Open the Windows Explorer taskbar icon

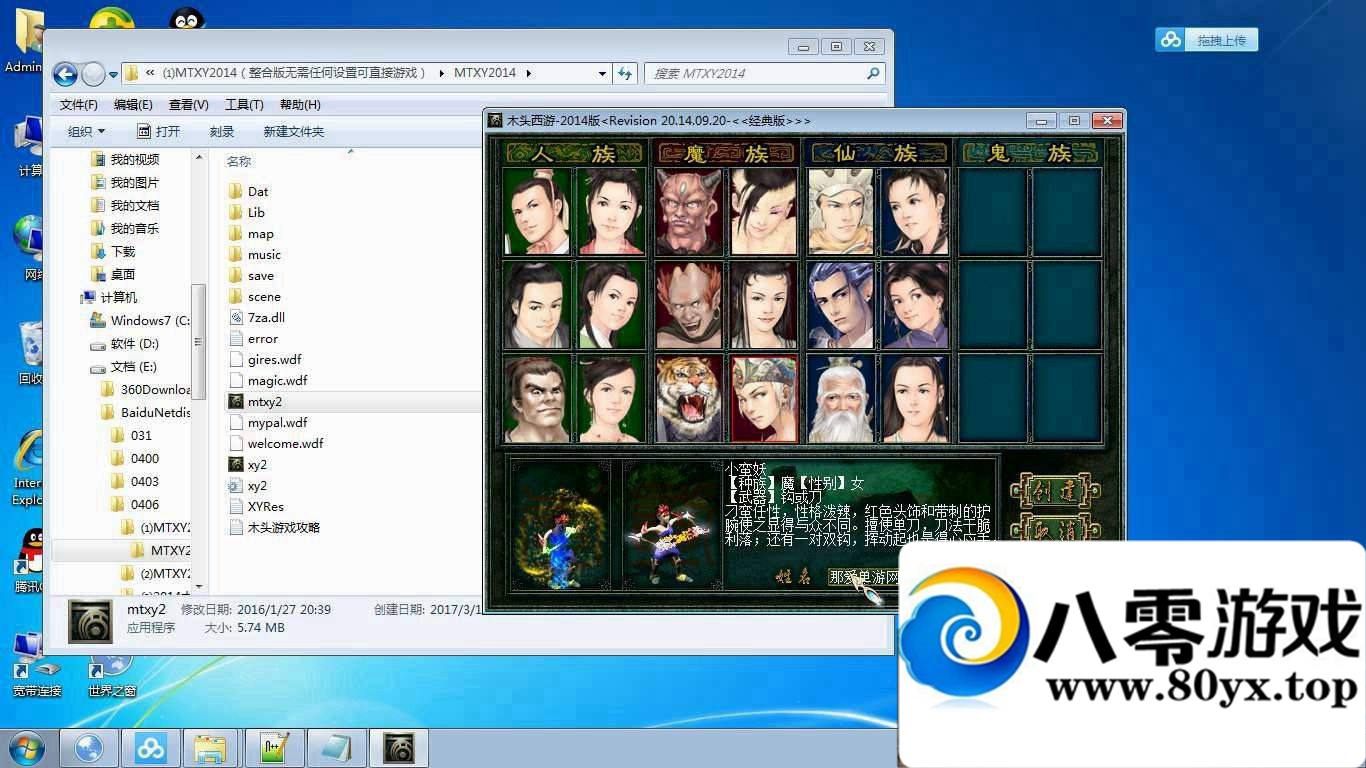[212, 748]
